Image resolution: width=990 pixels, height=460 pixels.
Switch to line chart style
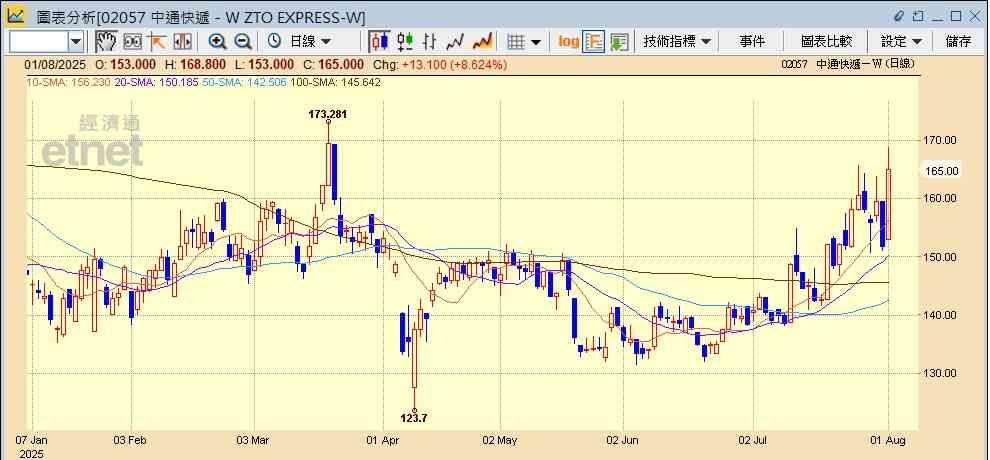click(x=455, y=42)
